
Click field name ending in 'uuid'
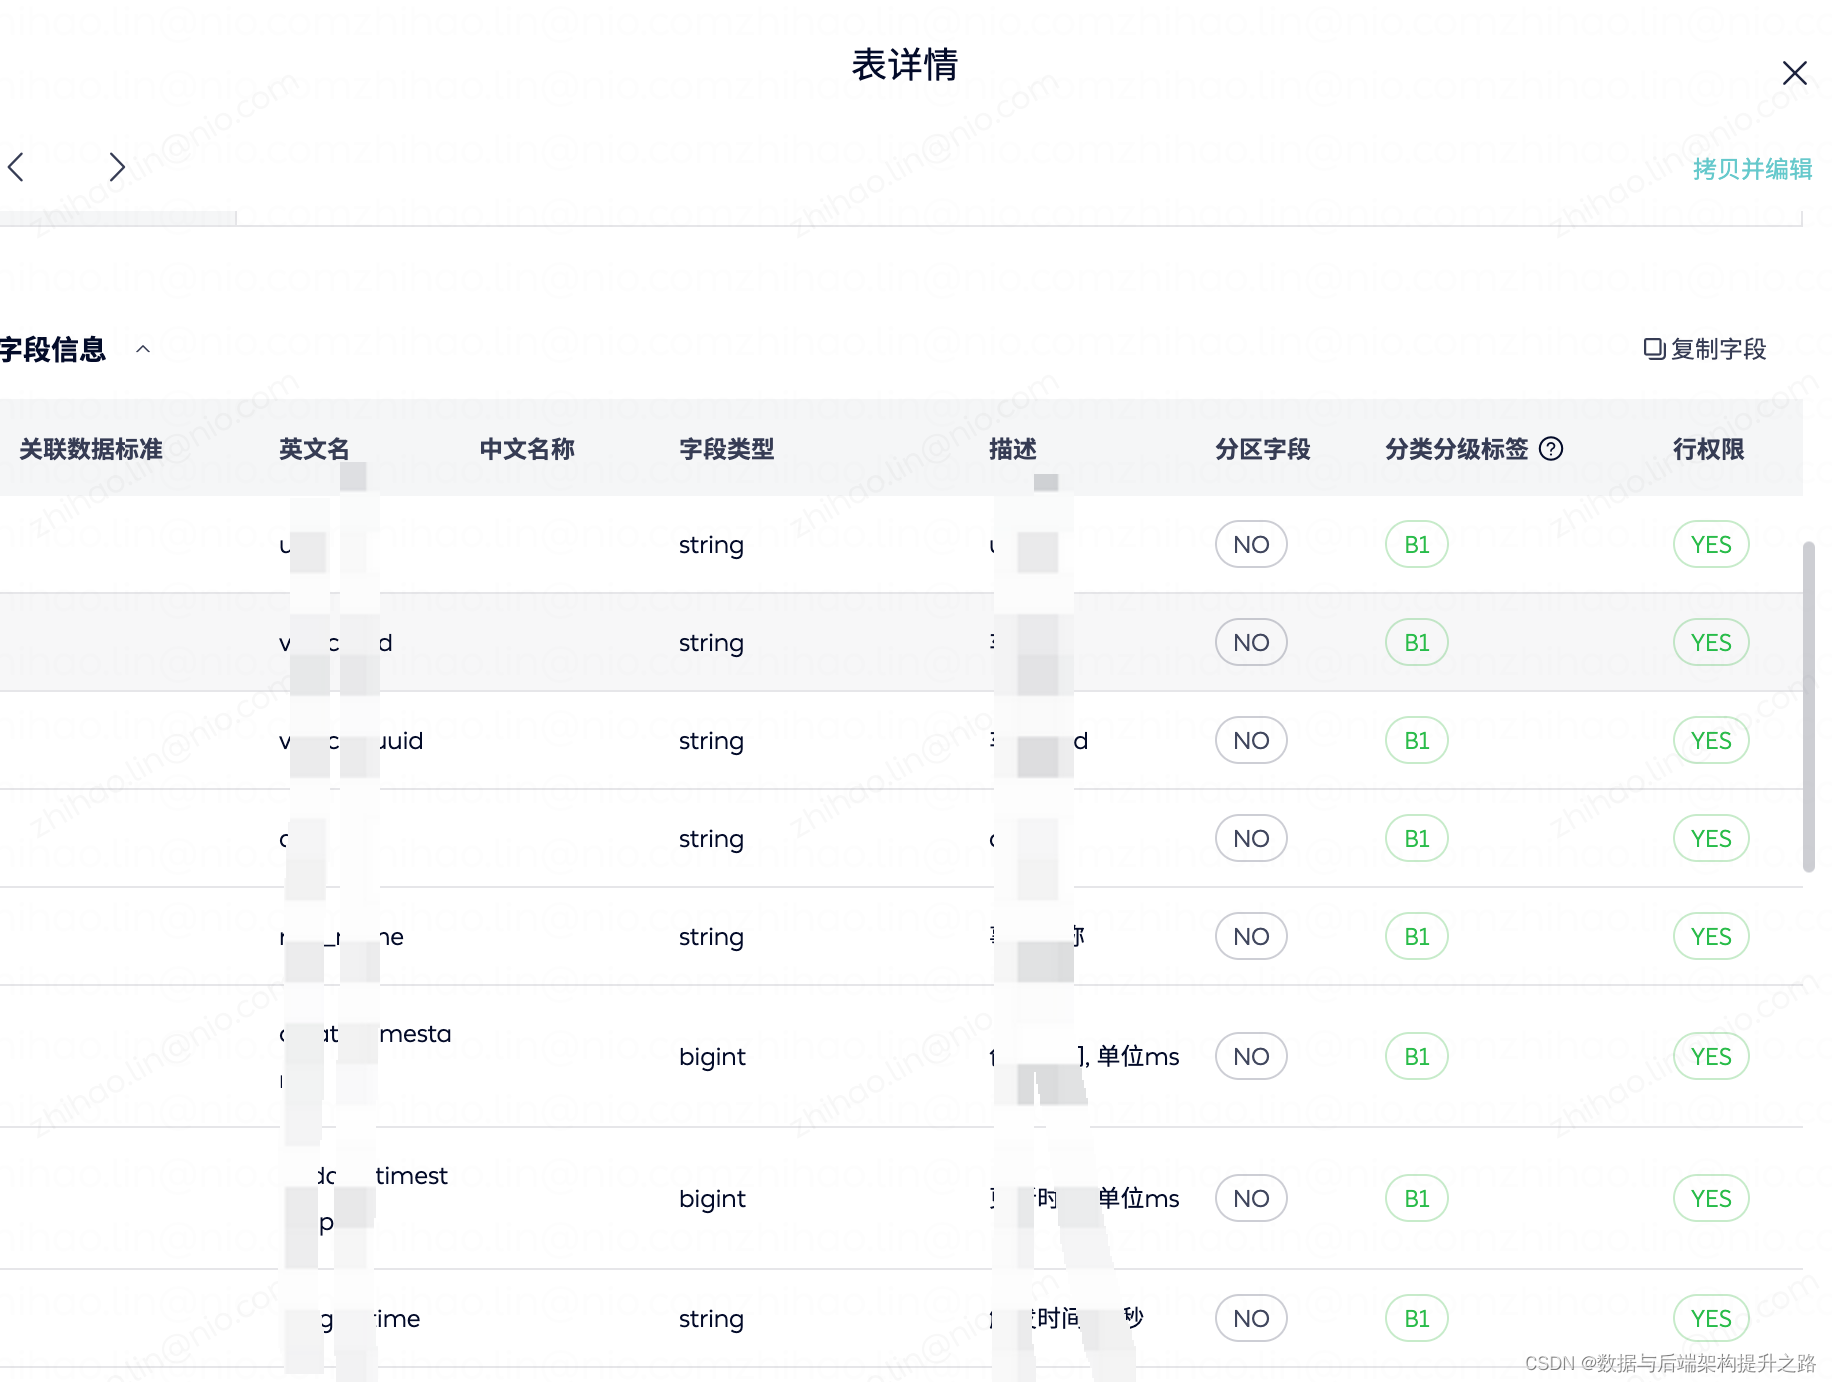[351, 741]
